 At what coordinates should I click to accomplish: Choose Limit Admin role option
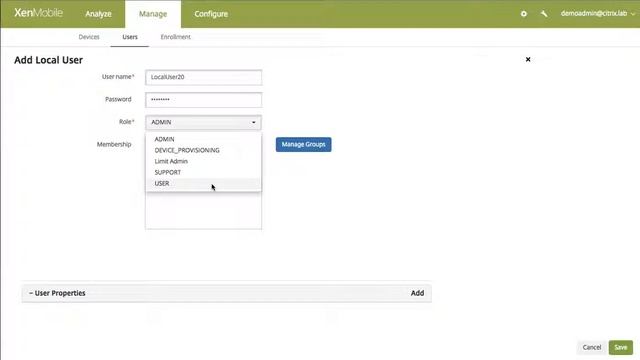pos(203,161)
